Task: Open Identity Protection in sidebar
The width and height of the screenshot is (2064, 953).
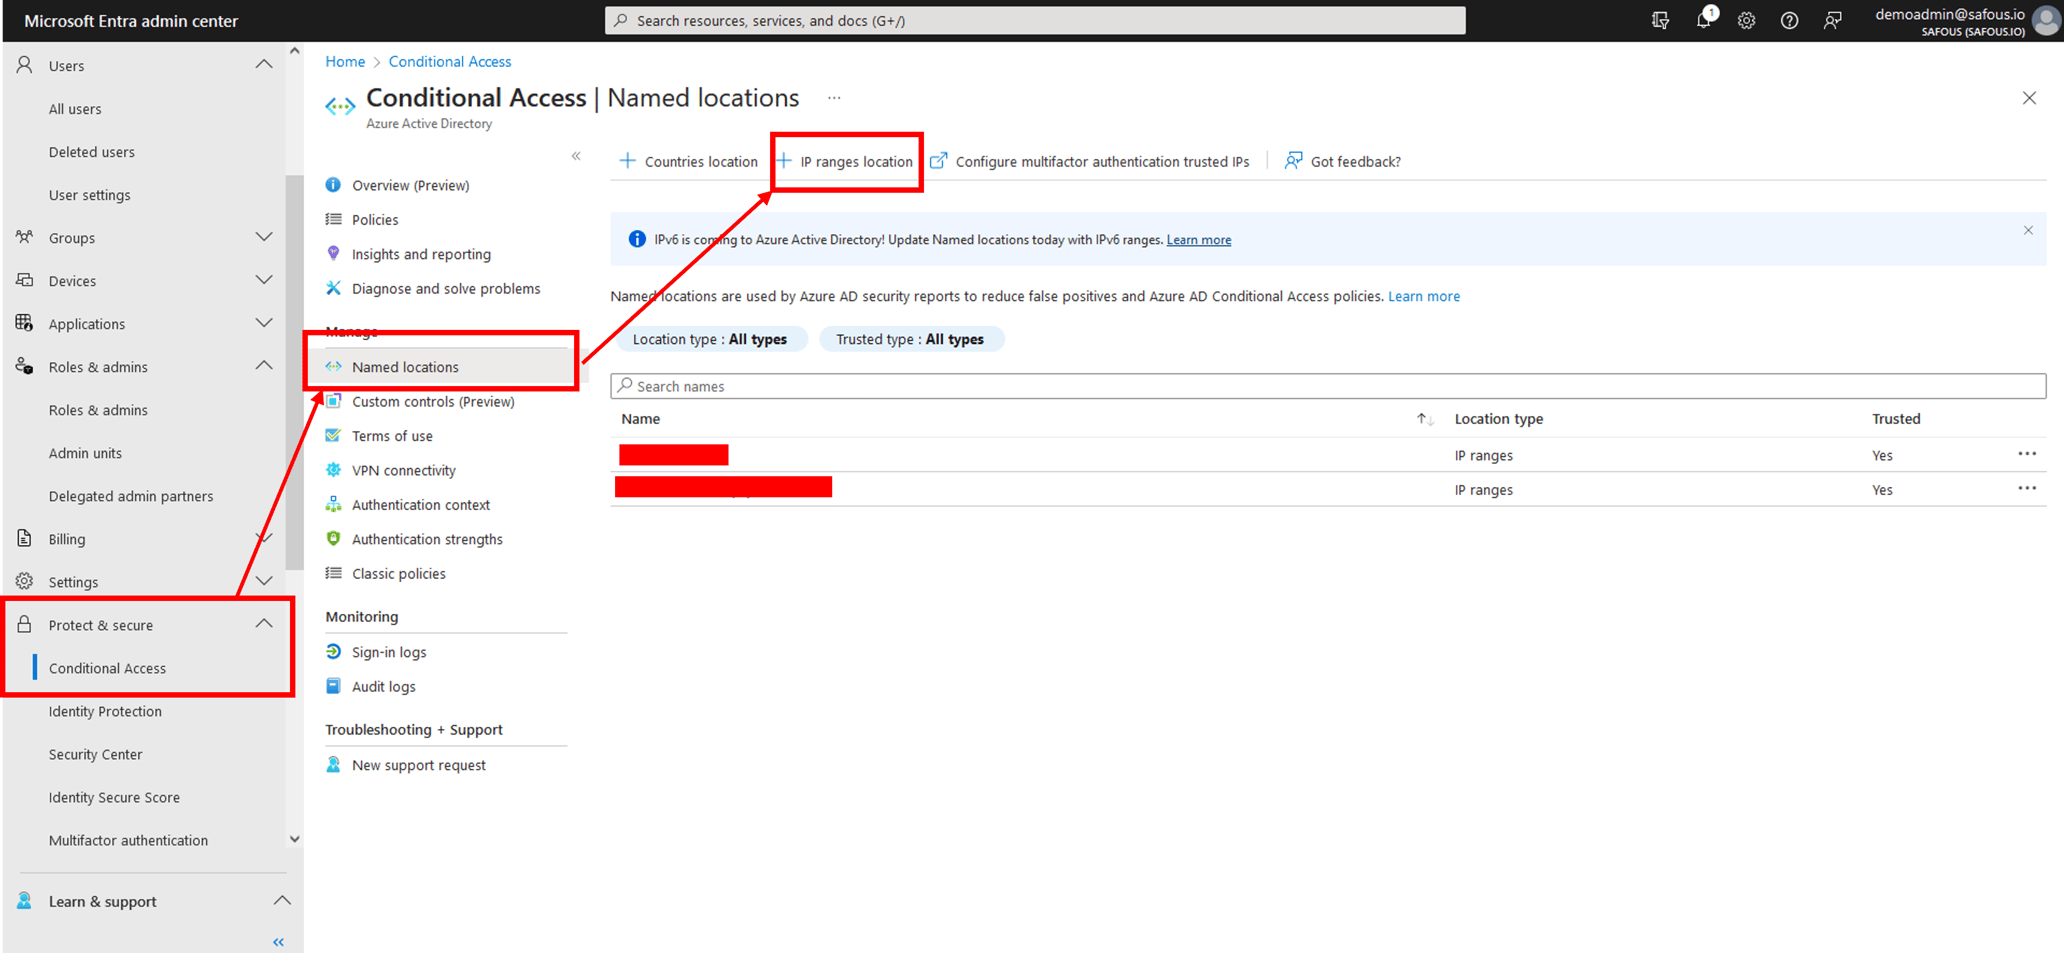Action: [105, 711]
